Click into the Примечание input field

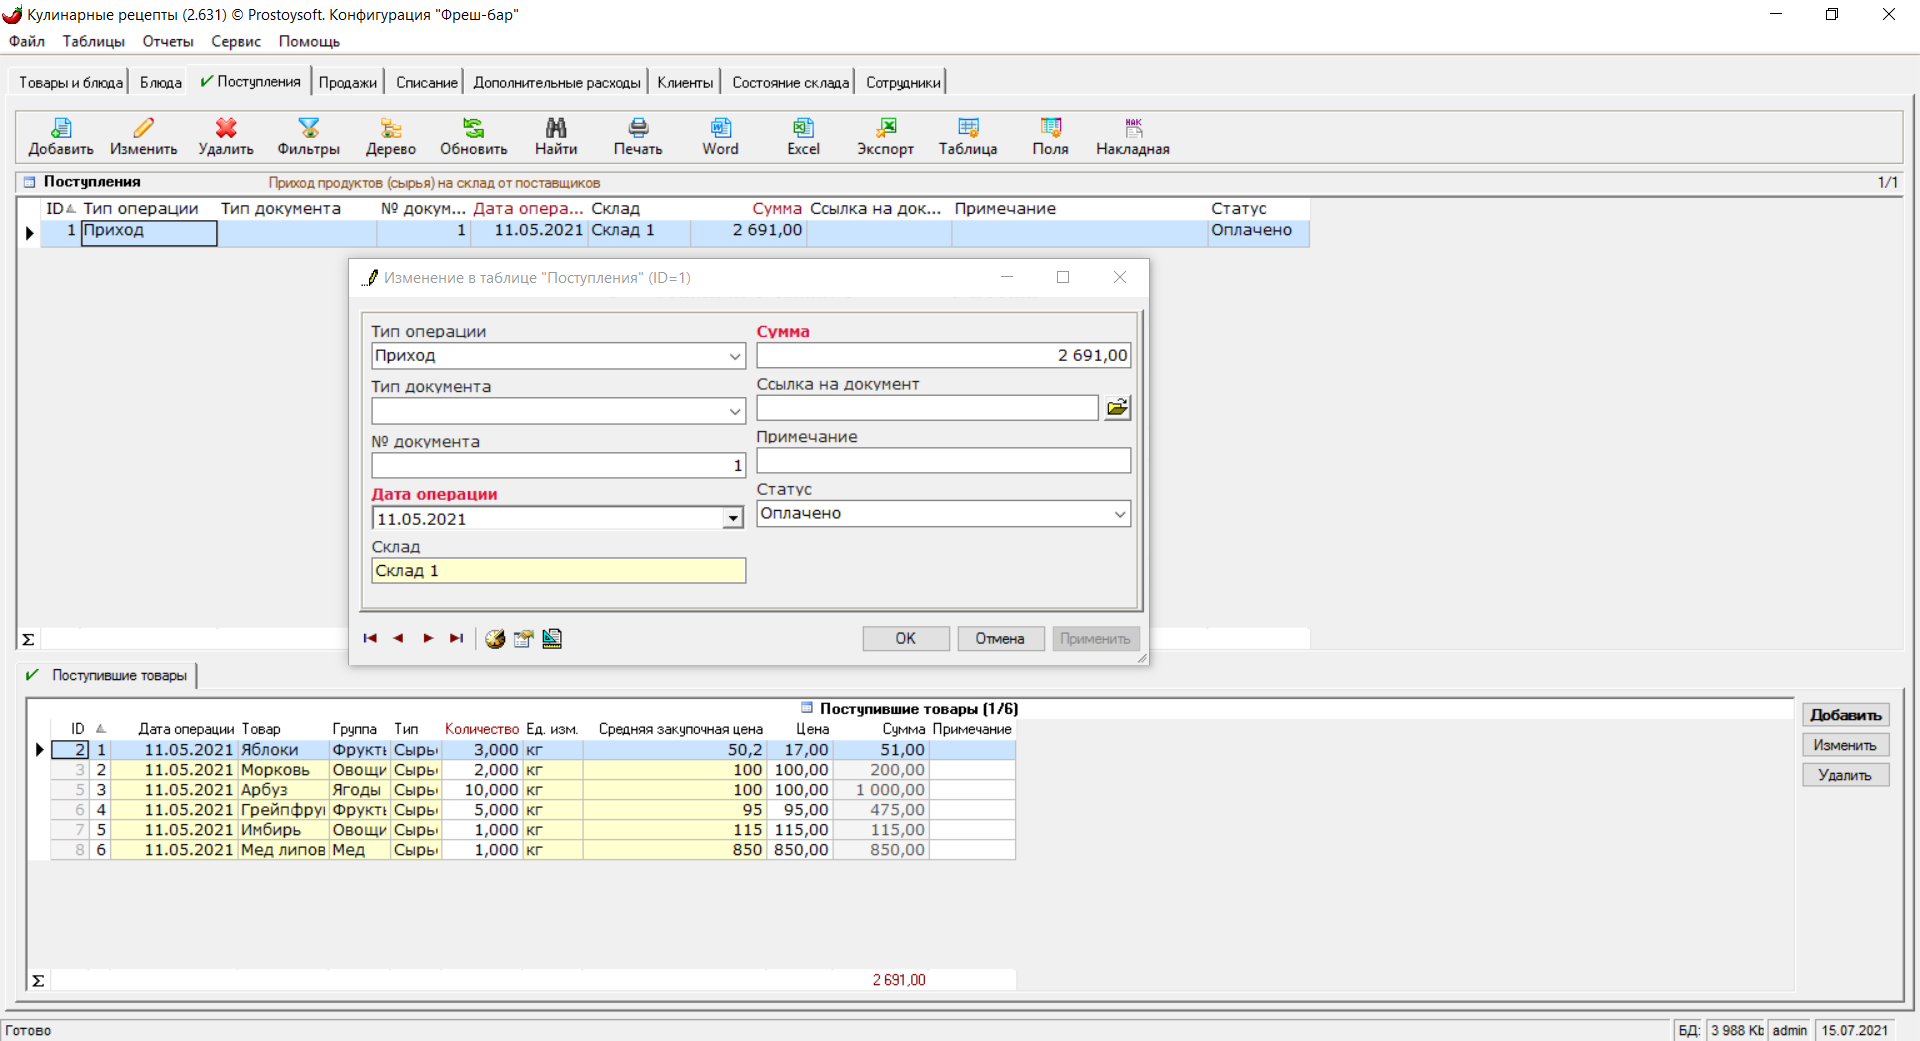click(x=943, y=461)
